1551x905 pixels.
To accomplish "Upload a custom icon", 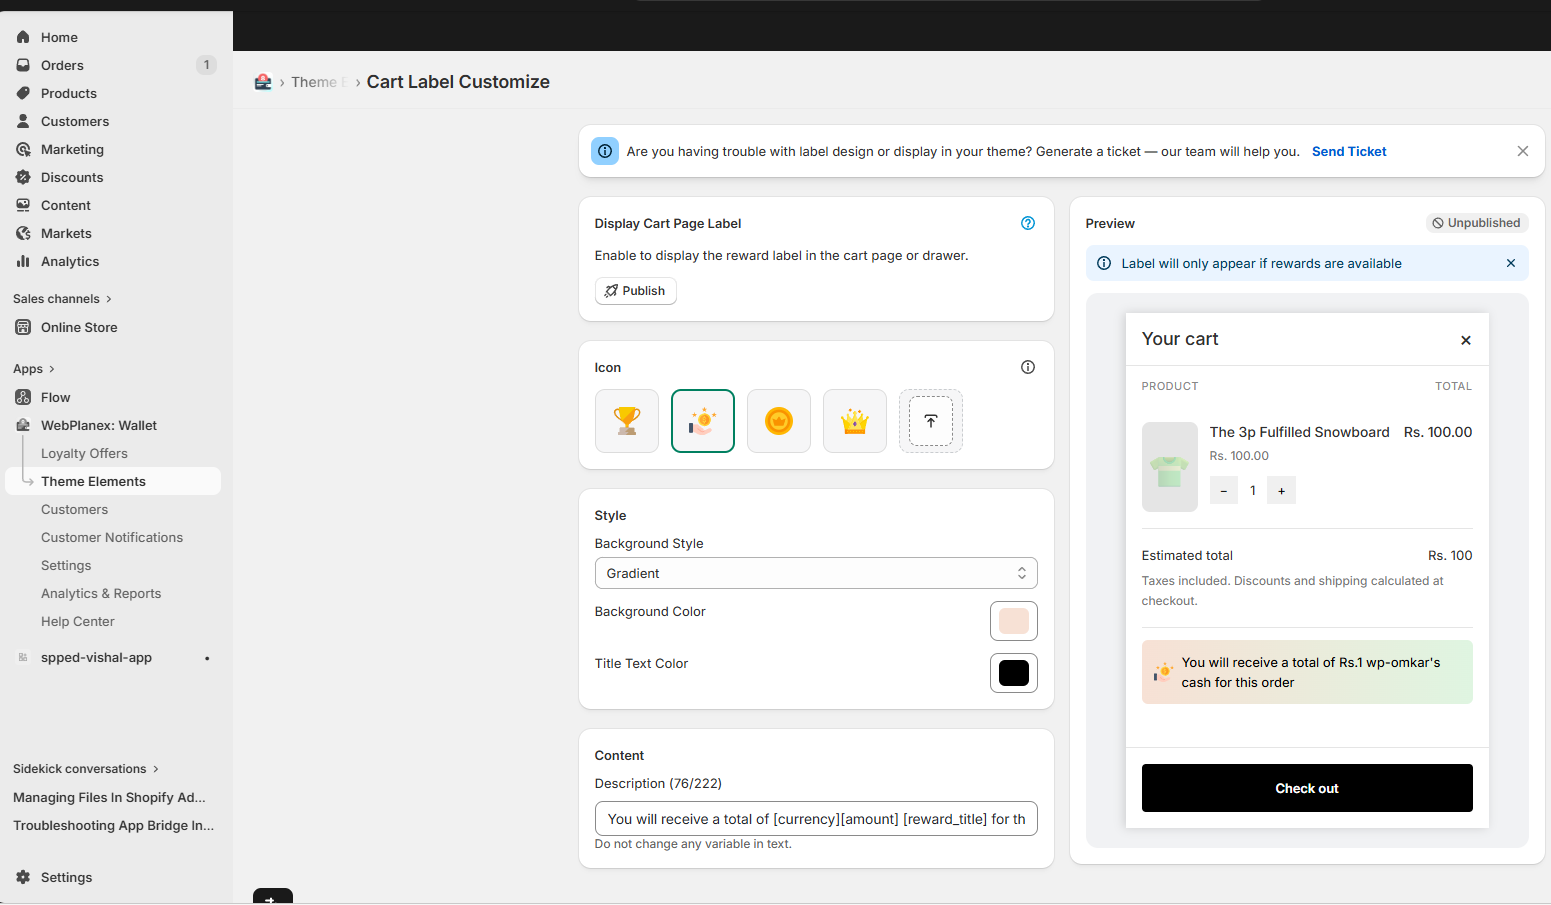I will click(931, 420).
